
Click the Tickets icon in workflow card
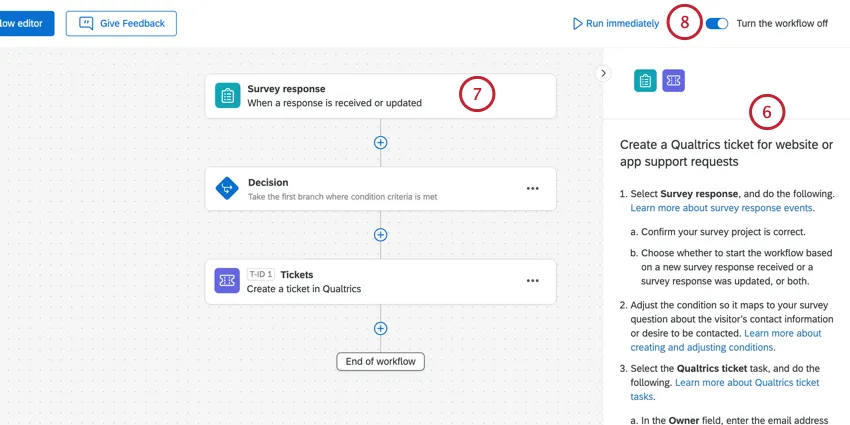[x=227, y=281]
